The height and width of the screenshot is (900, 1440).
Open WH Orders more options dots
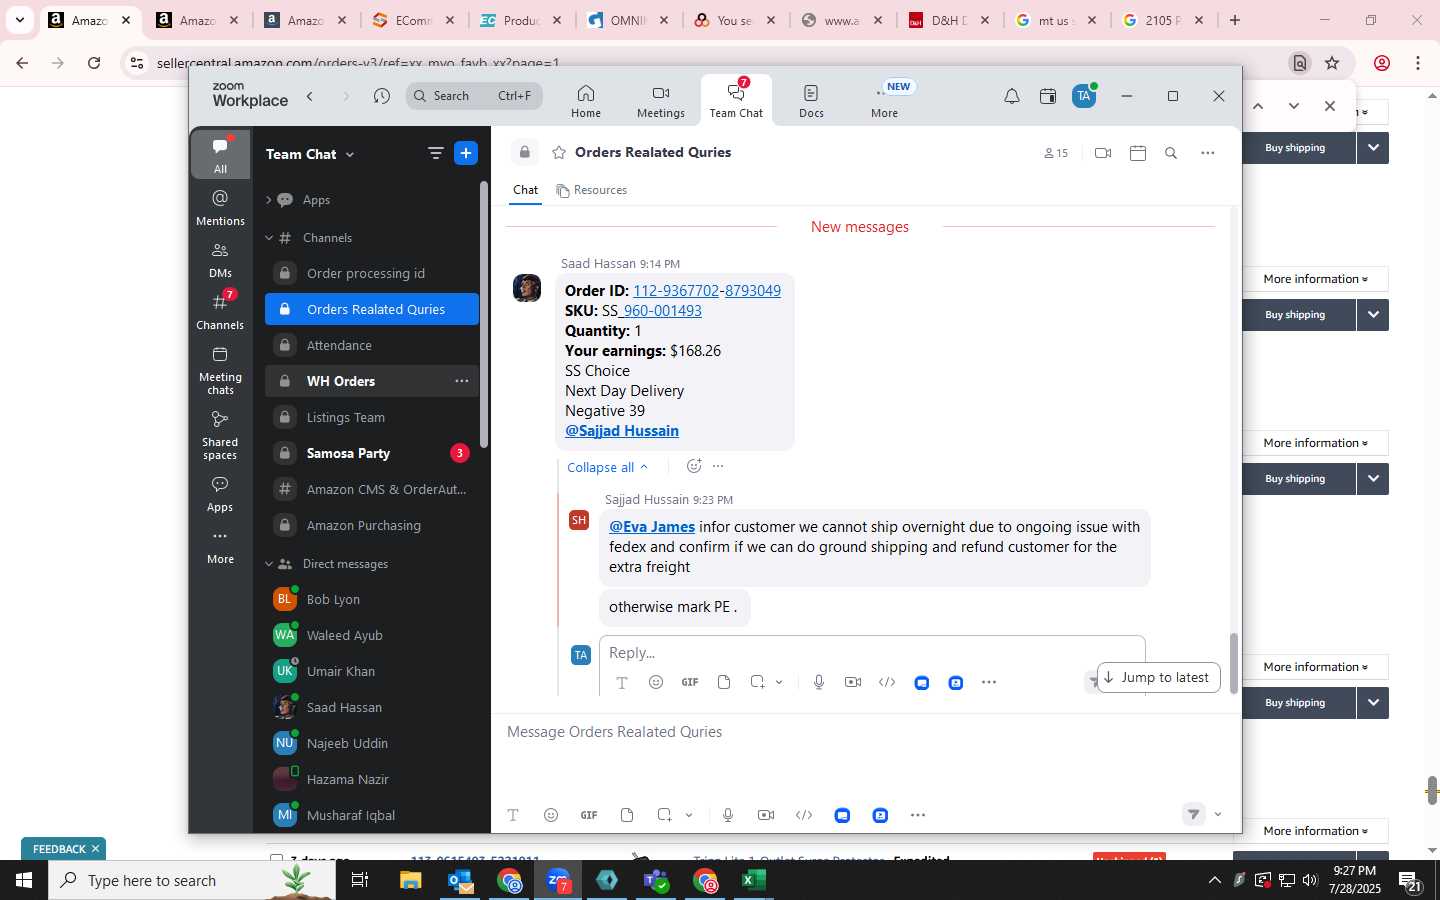coord(462,381)
